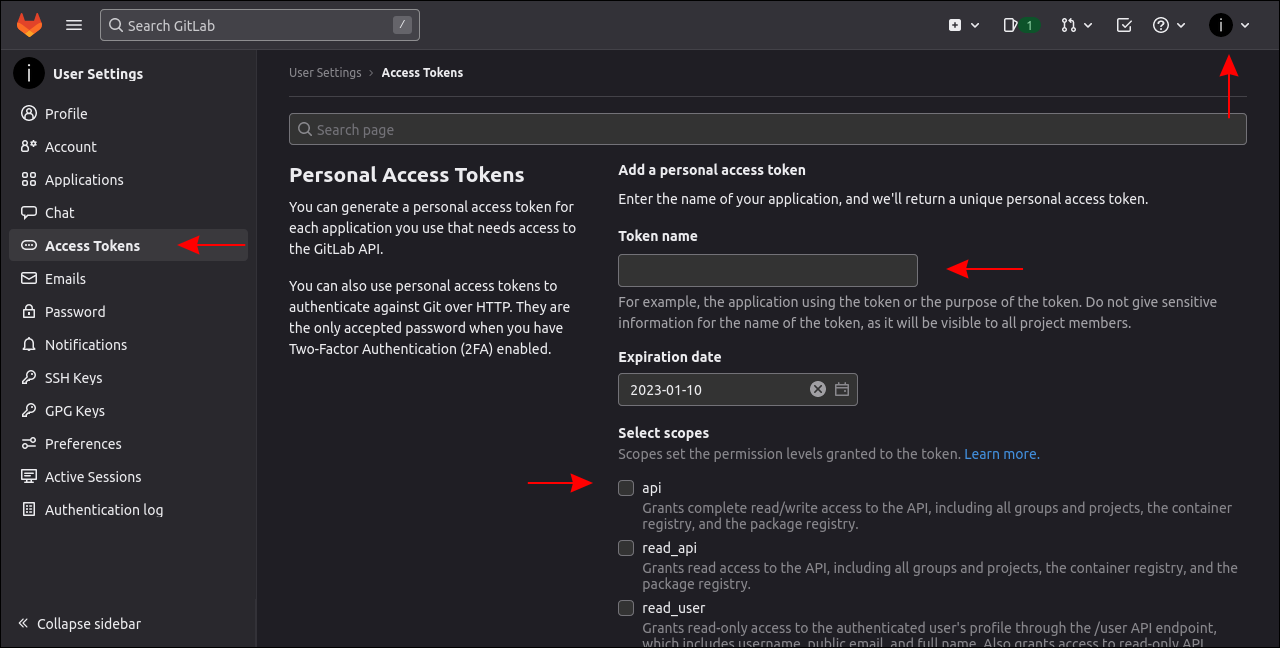This screenshot has height=648, width=1280.
Task: Enable the api scope checkbox
Action: click(x=625, y=488)
